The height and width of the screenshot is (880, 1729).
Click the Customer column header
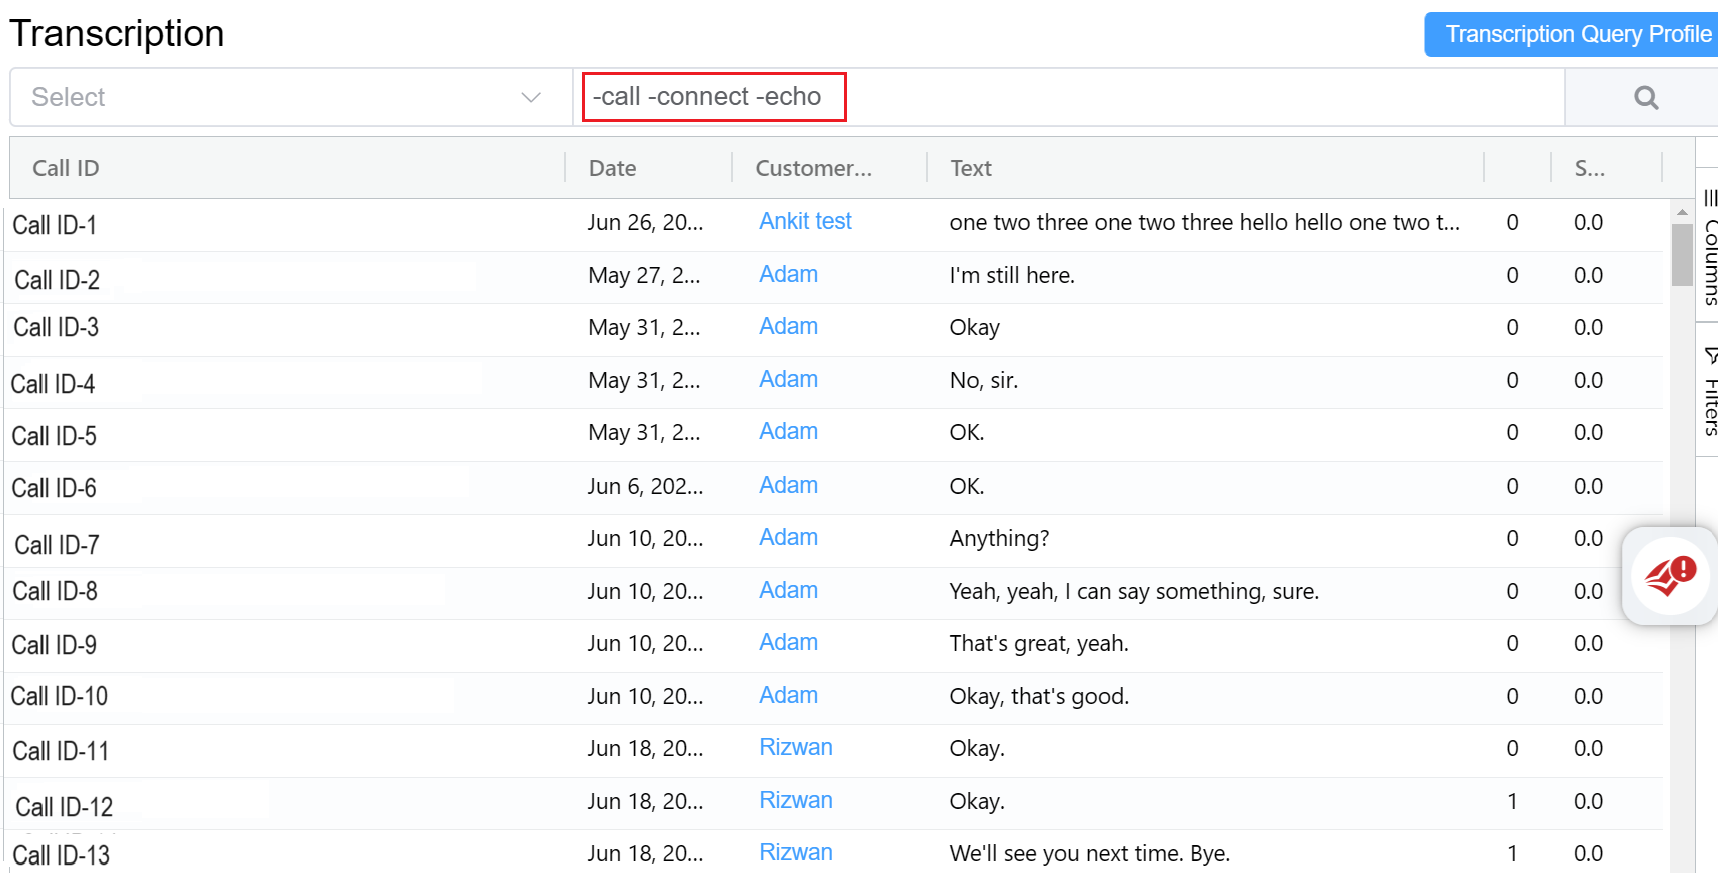pyautogui.click(x=813, y=168)
